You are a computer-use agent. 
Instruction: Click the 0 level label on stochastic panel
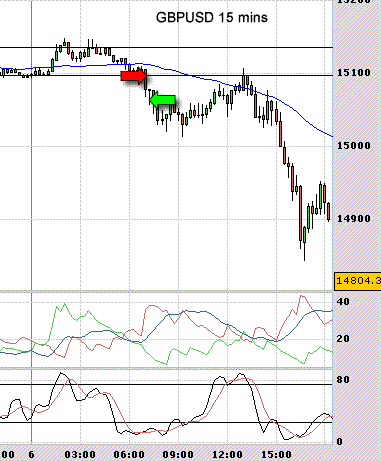point(340,442)
